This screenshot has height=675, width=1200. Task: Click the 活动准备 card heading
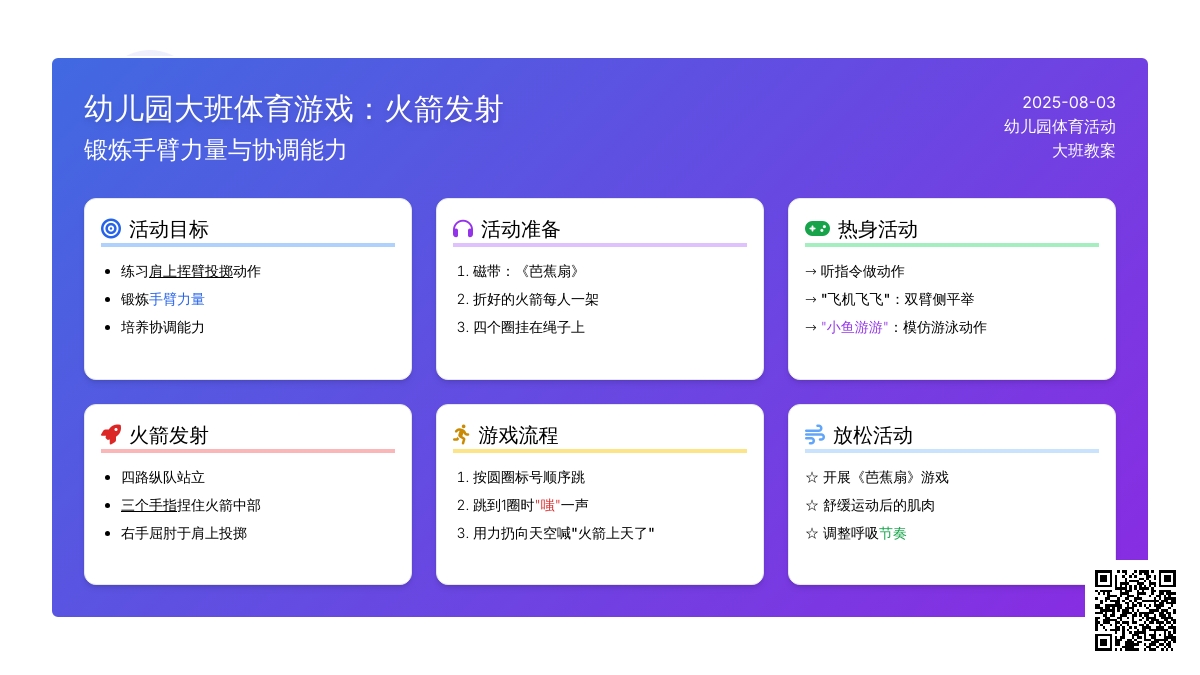pyautogui.click(x=521, y=229)
